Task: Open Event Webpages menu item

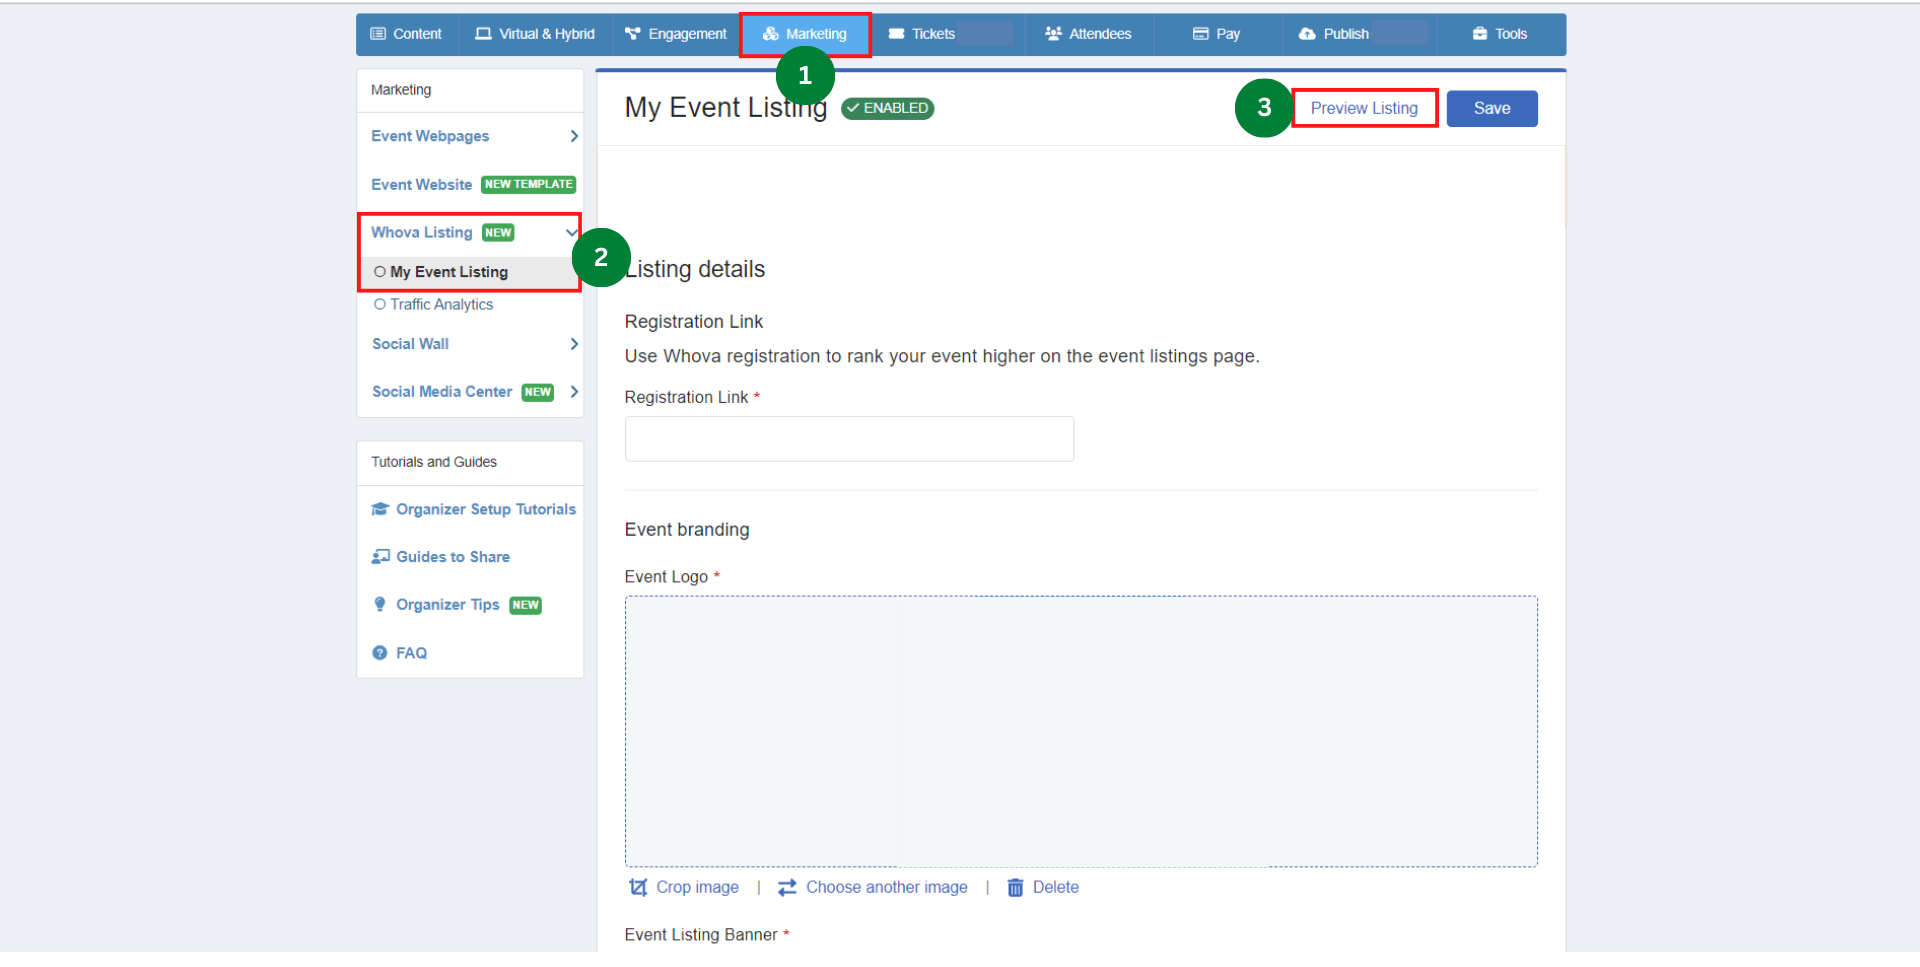Action: [430, 136]
